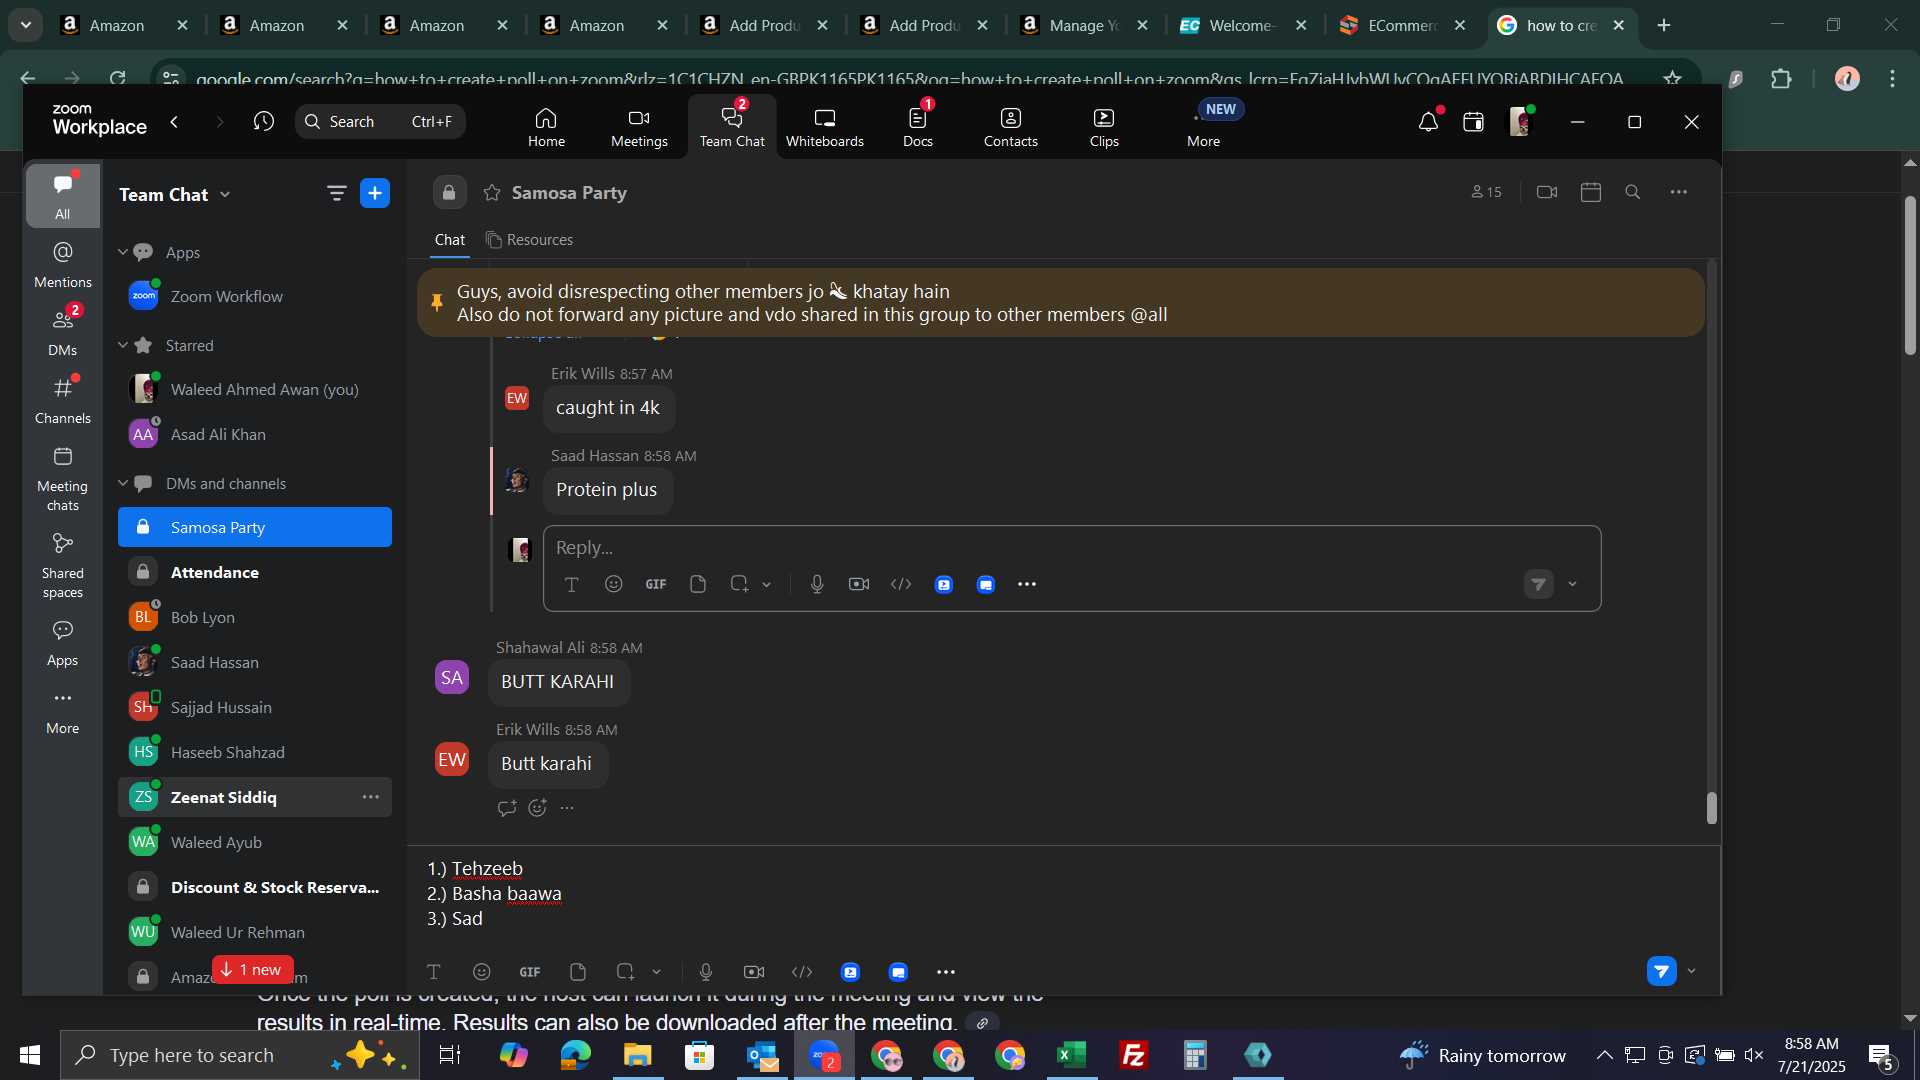The image size is (1920, 1080).
Task: Open sidebar More options
Action: 62,710
